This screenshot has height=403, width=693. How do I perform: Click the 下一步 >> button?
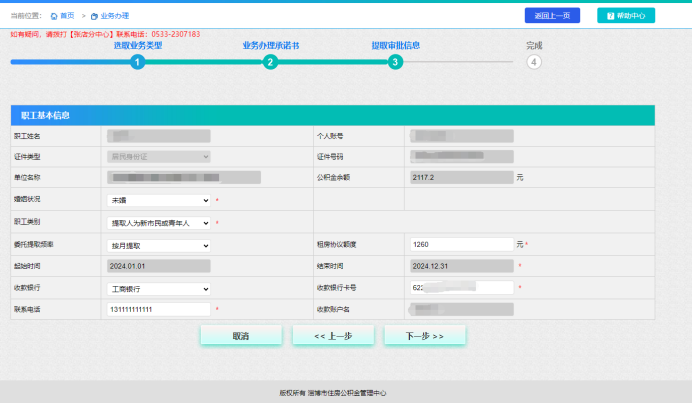coord(425,336)
